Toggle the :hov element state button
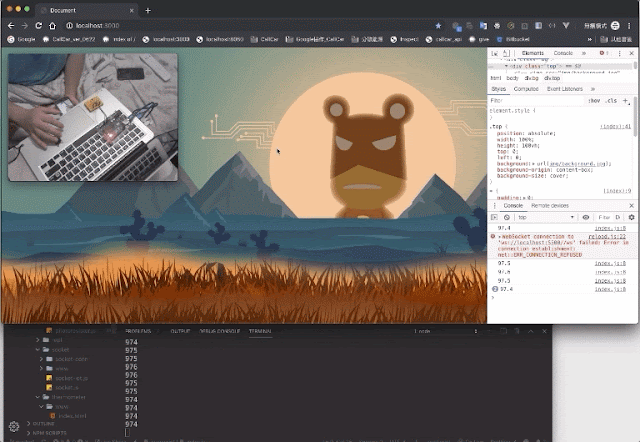 coord(594,101)
